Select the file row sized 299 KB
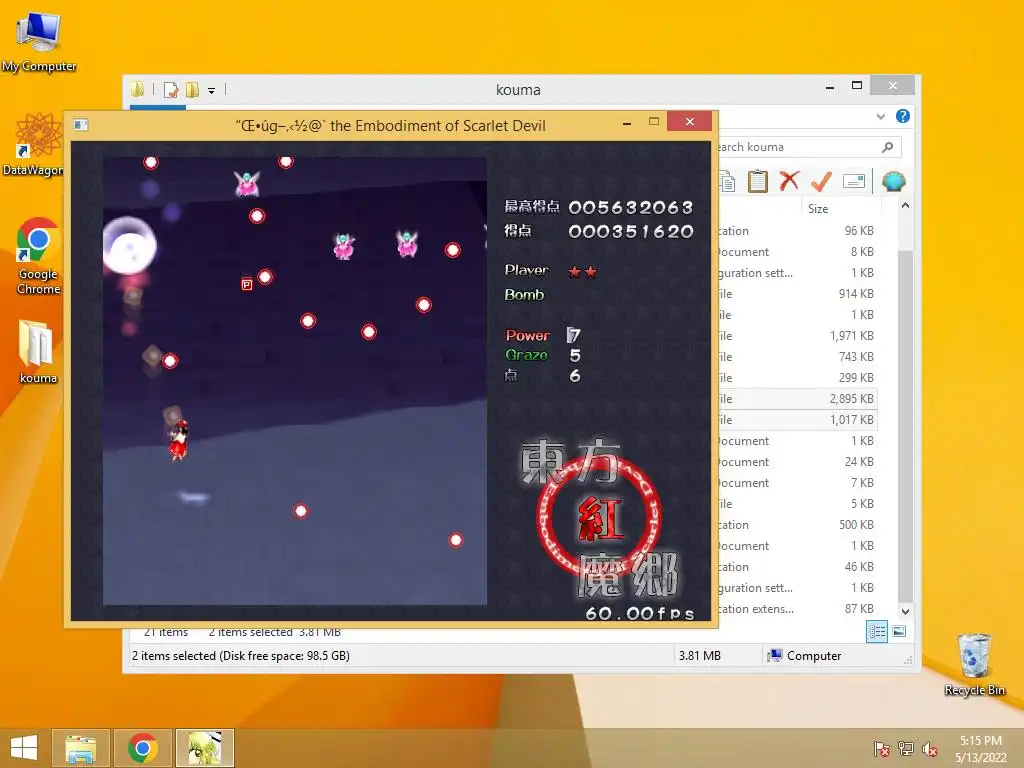 [x=797, y=377]
